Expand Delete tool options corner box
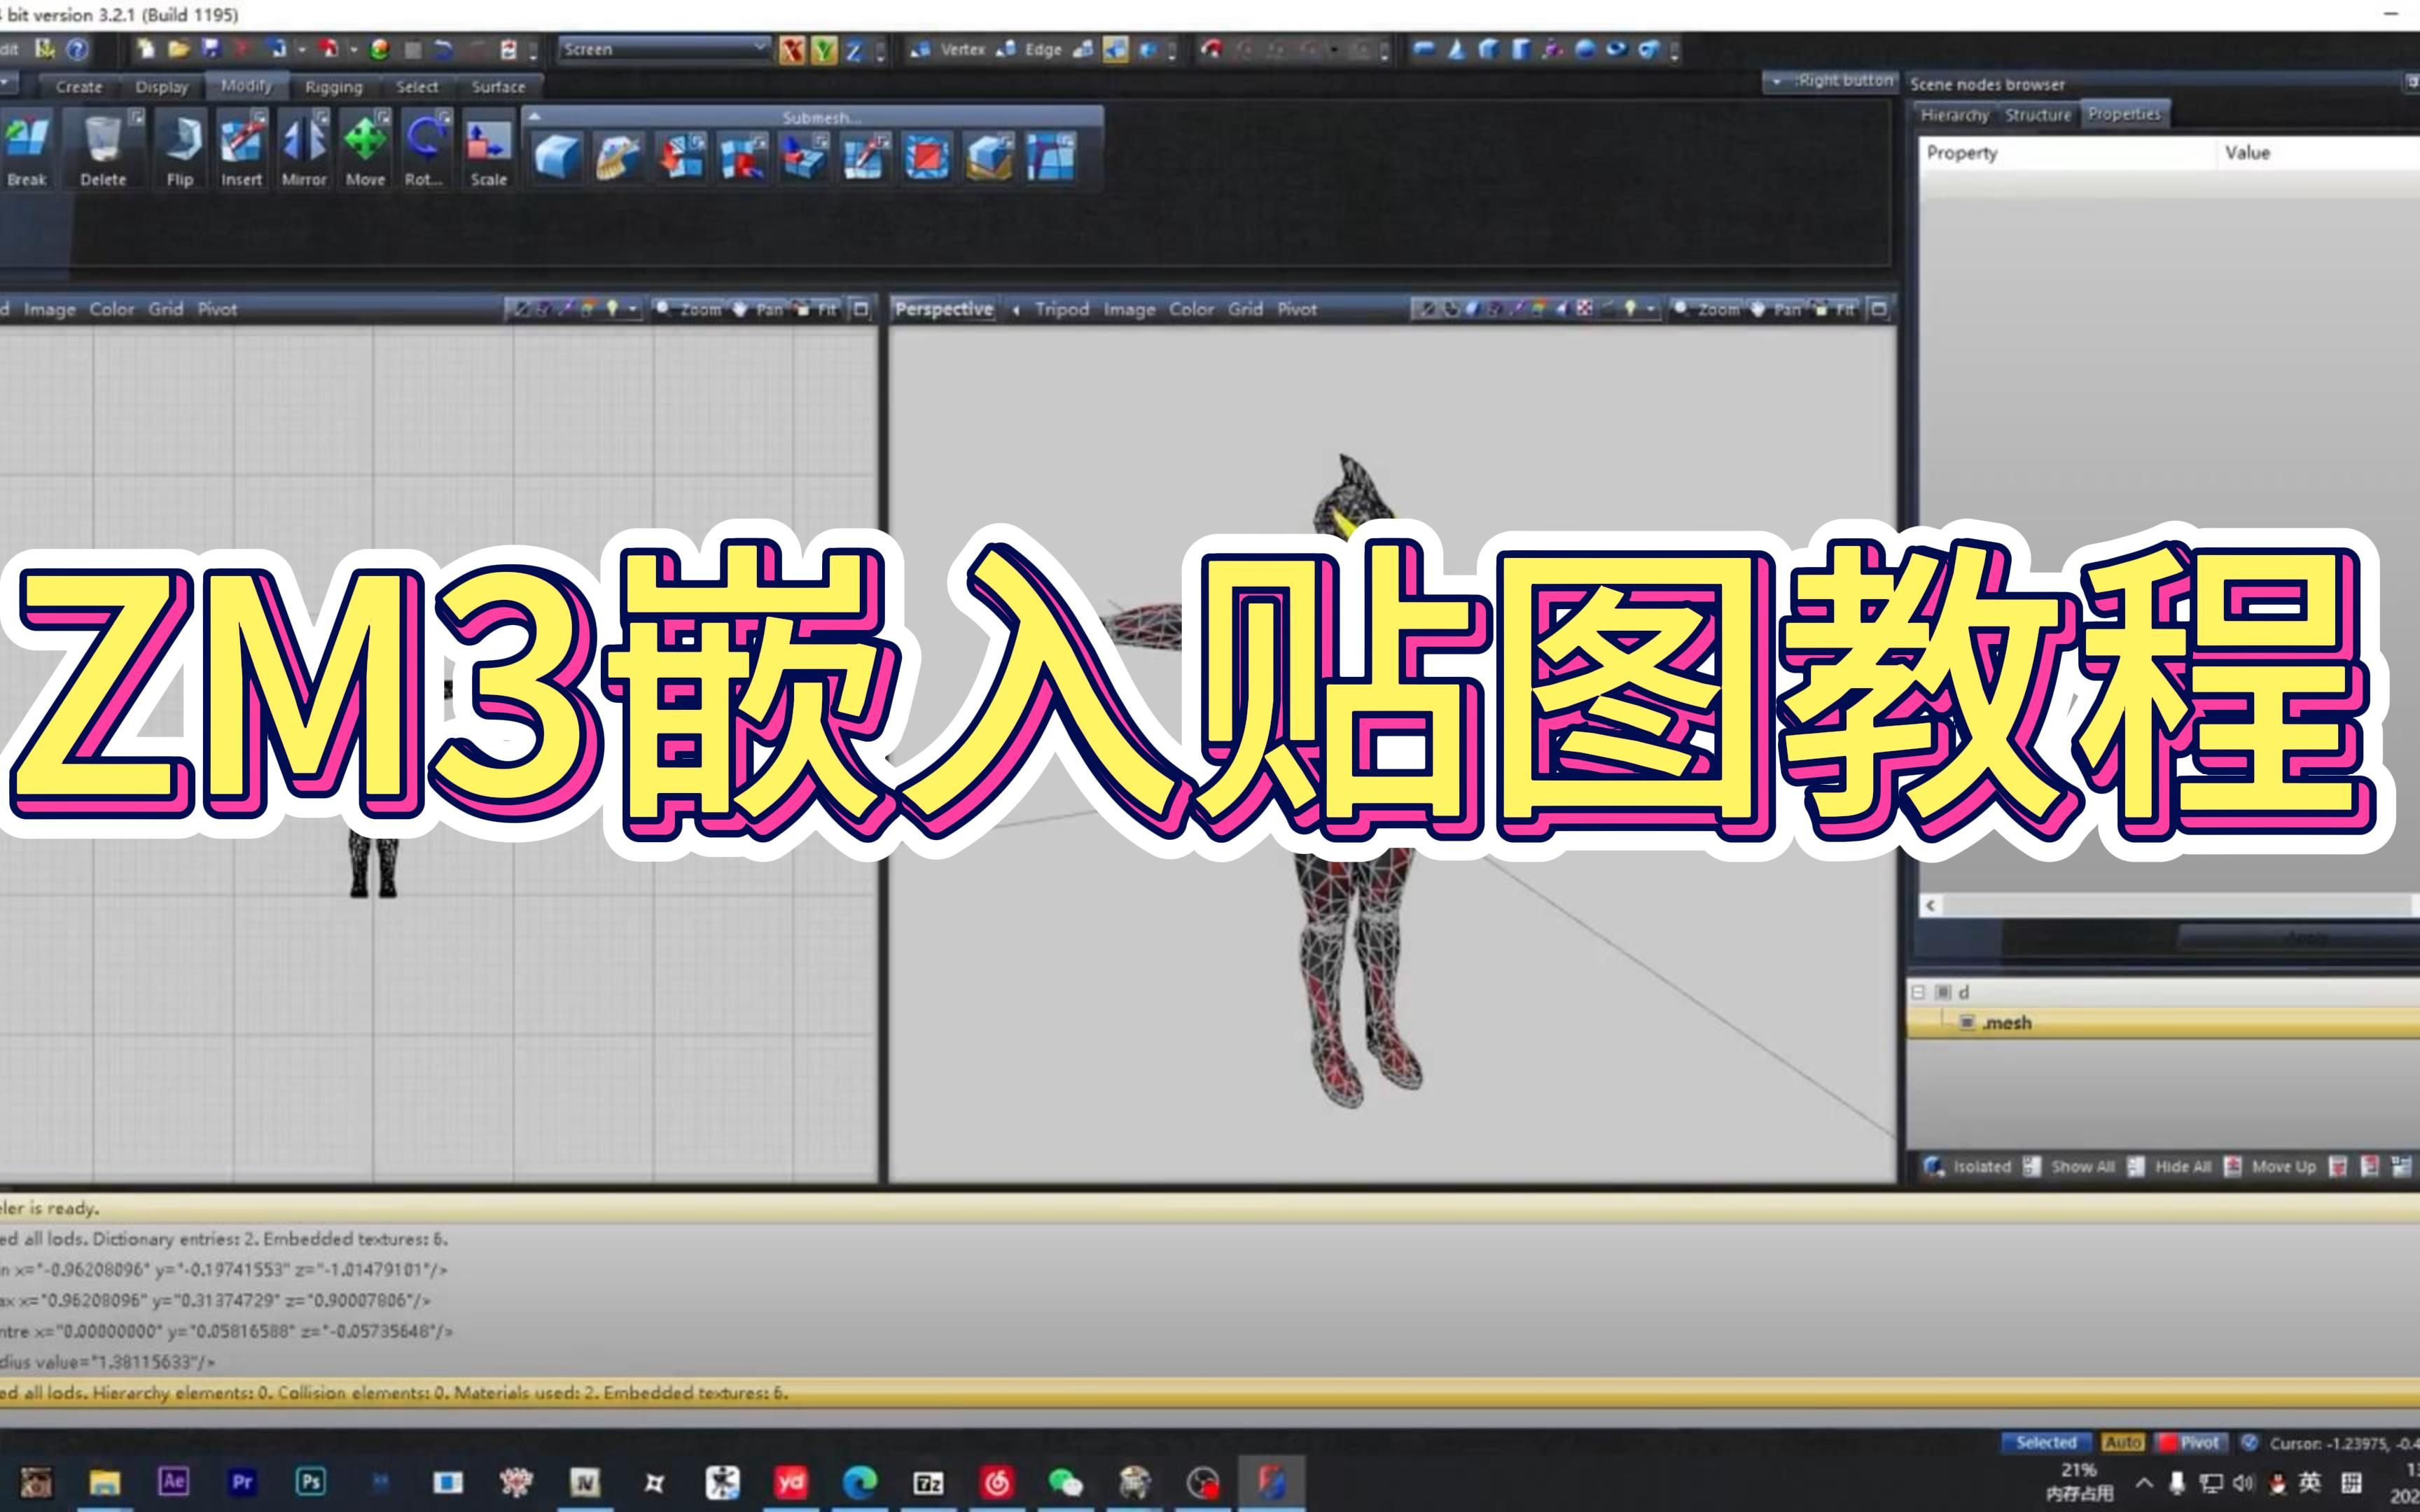 click(136, 117)
